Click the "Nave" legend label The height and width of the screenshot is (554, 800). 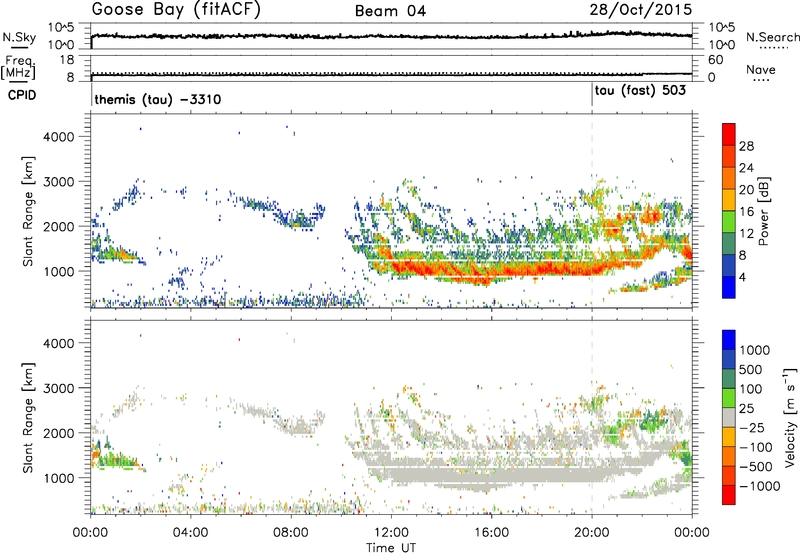point(761,69)
